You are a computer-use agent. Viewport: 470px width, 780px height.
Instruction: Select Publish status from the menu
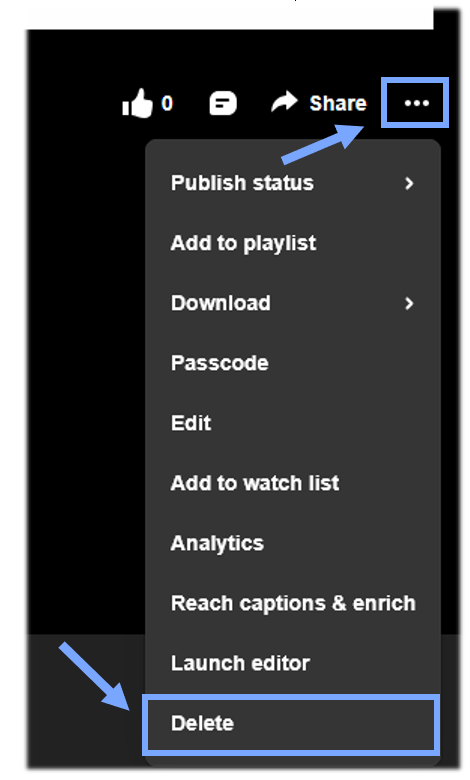pos(292,183)
